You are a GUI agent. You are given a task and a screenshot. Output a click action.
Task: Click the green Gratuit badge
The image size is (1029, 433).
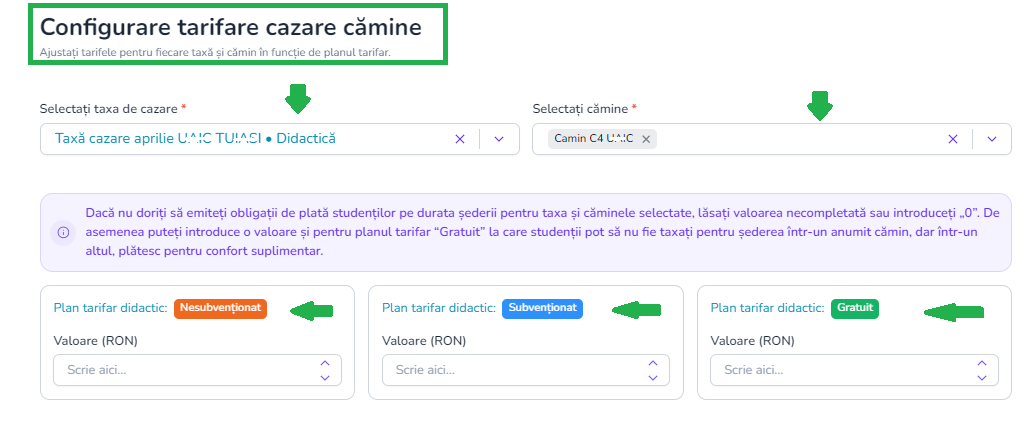coord(854,308)
